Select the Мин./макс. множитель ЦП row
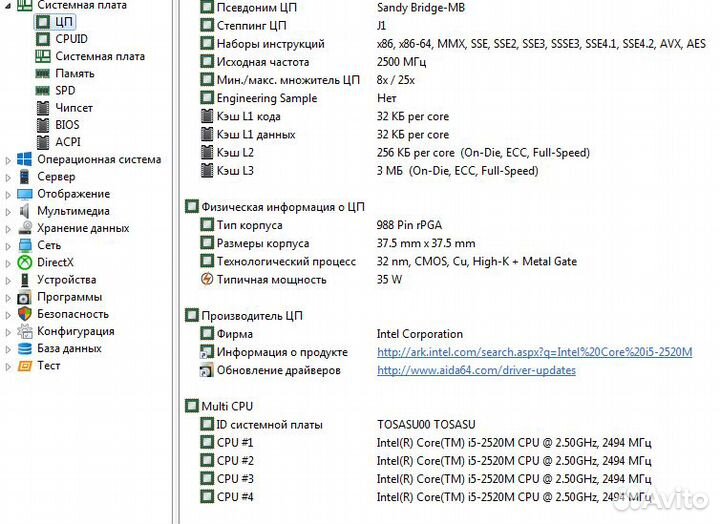Viewport: 720px width, 524px height. click(308, 80)
